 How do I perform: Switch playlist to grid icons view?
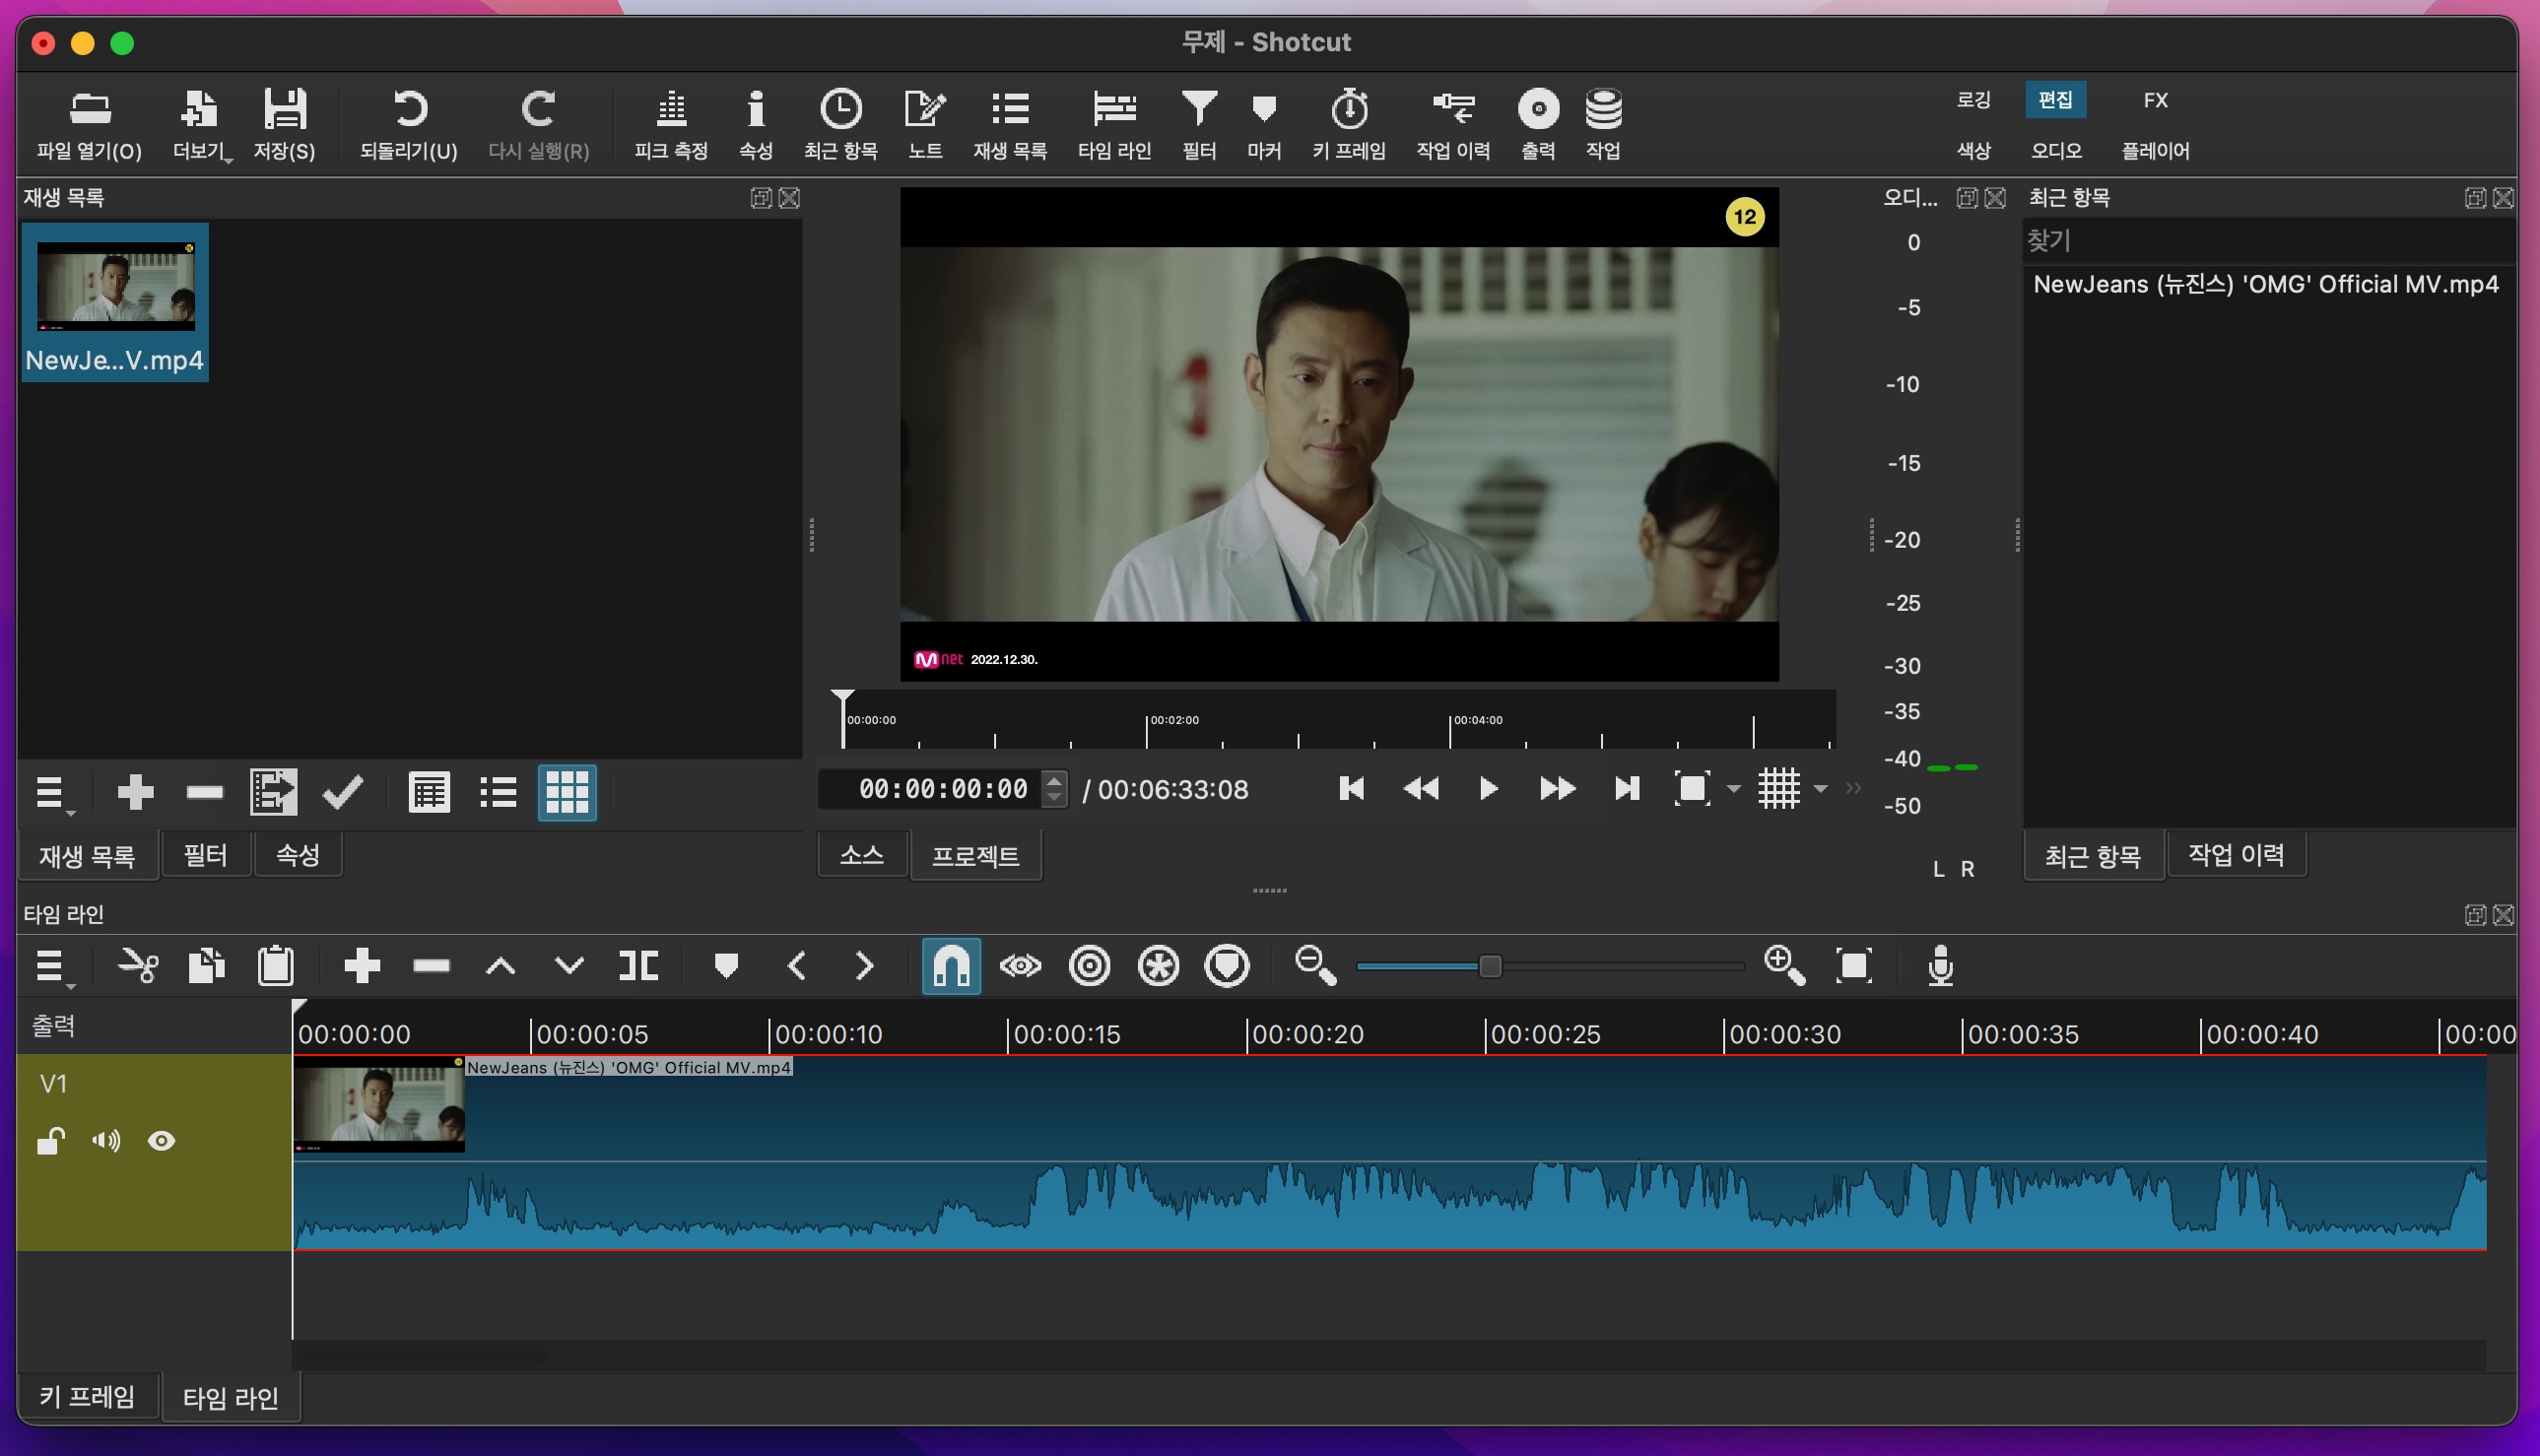567,793
